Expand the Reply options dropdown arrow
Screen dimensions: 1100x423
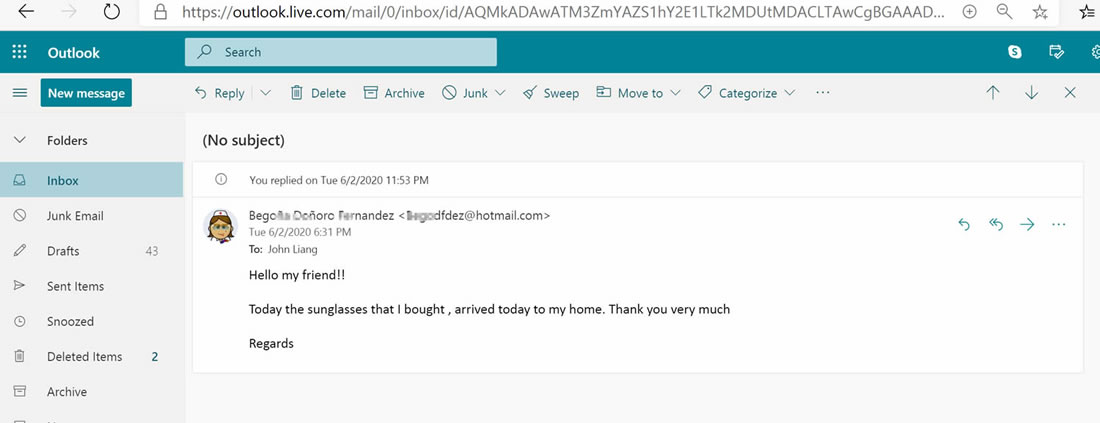pyautogui.click(x=266, y=93)
